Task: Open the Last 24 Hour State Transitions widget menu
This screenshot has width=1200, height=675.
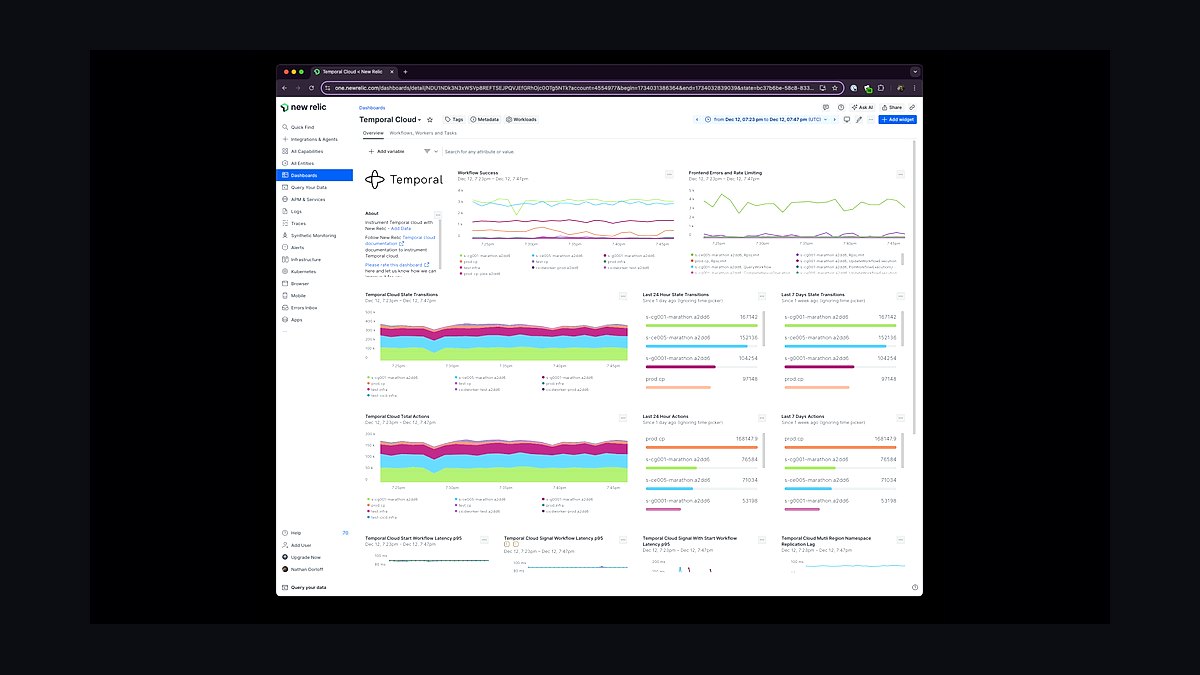Action: click(762, 296)
